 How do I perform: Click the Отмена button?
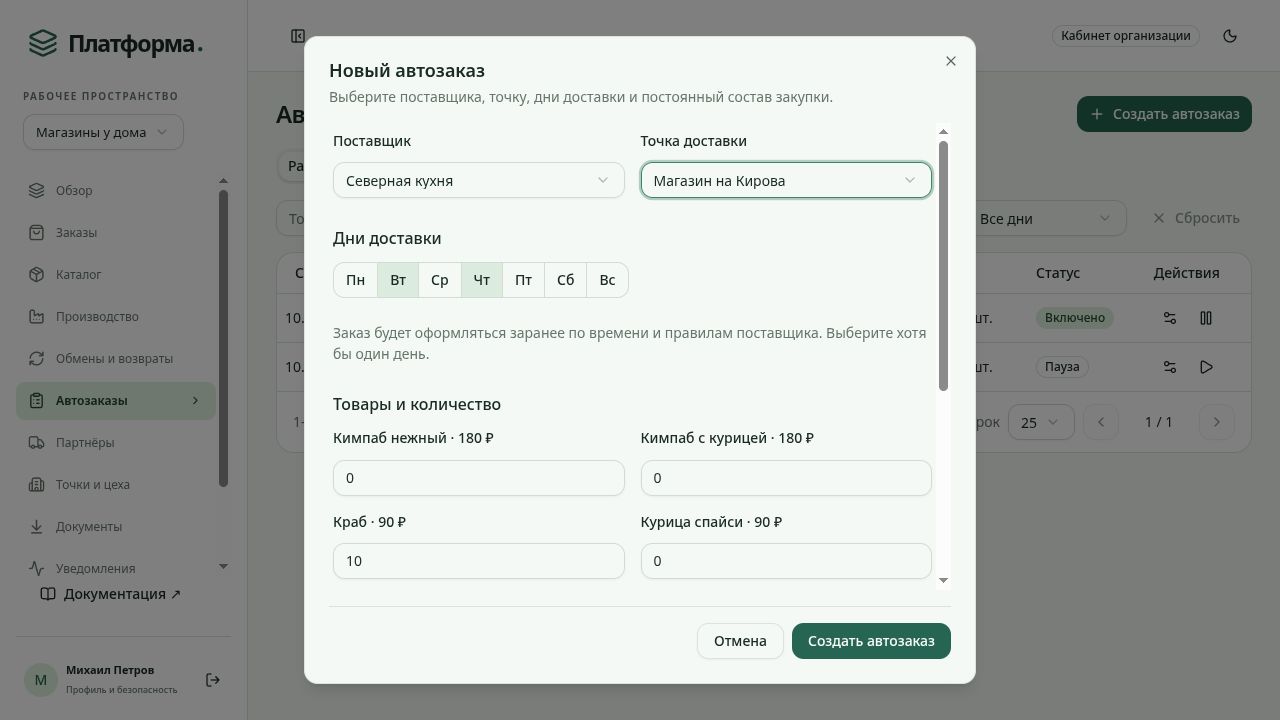click(x=740, y=641)
